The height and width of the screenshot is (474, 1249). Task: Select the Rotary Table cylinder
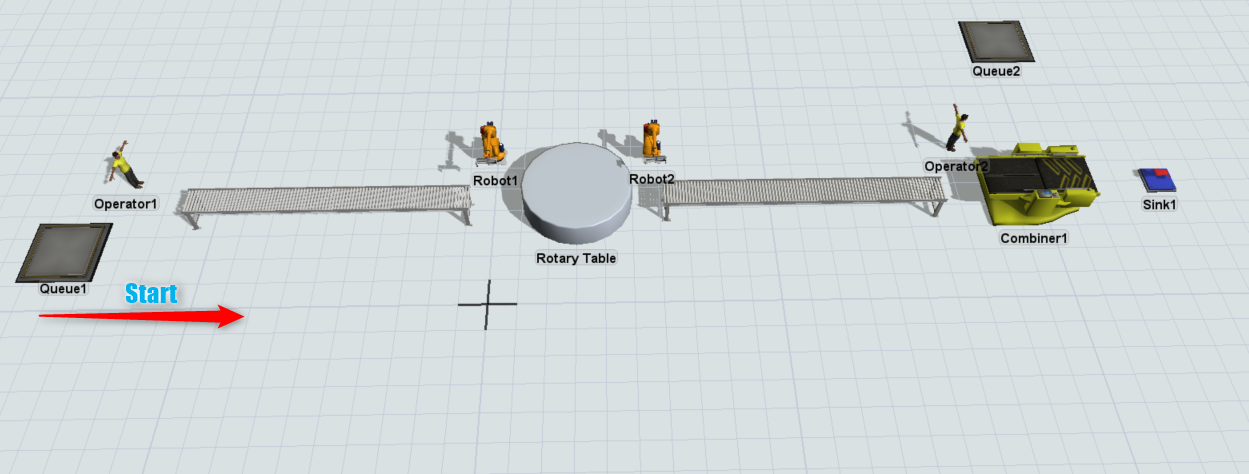pyautogui.click(x=576, y=194)
